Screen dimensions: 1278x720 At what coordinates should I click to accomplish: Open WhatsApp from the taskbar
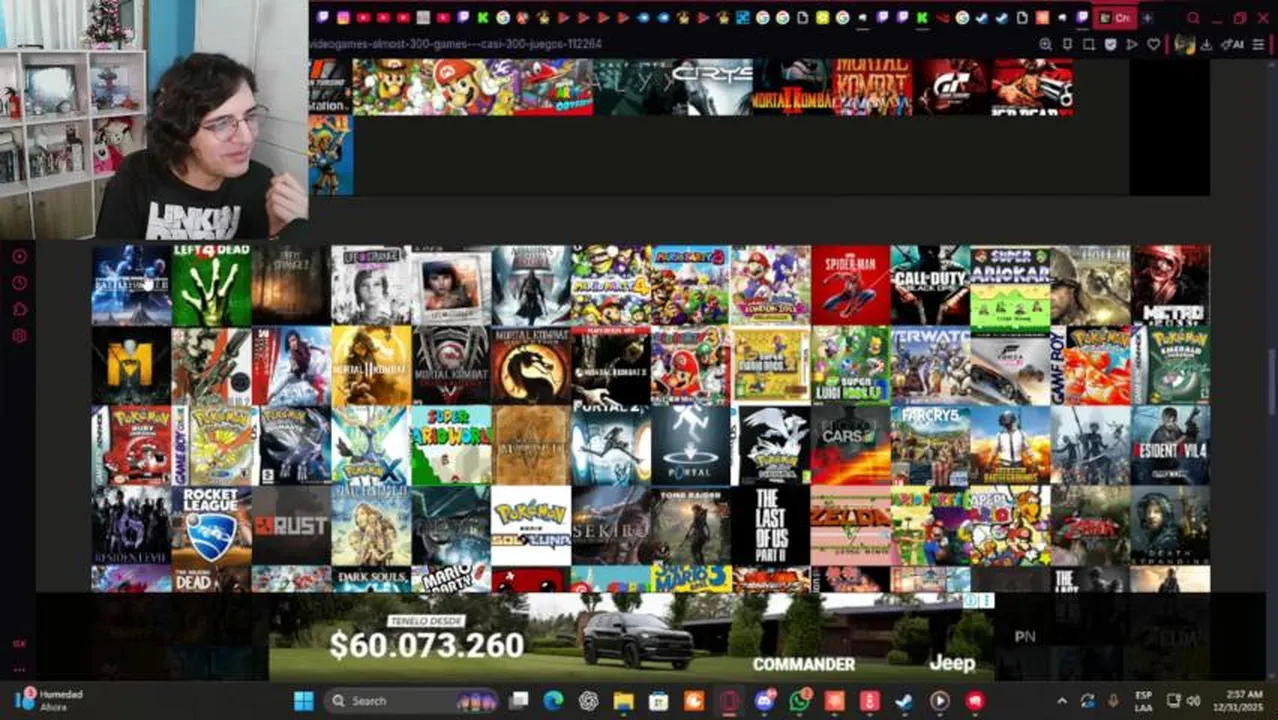click(x=800, y=701)
